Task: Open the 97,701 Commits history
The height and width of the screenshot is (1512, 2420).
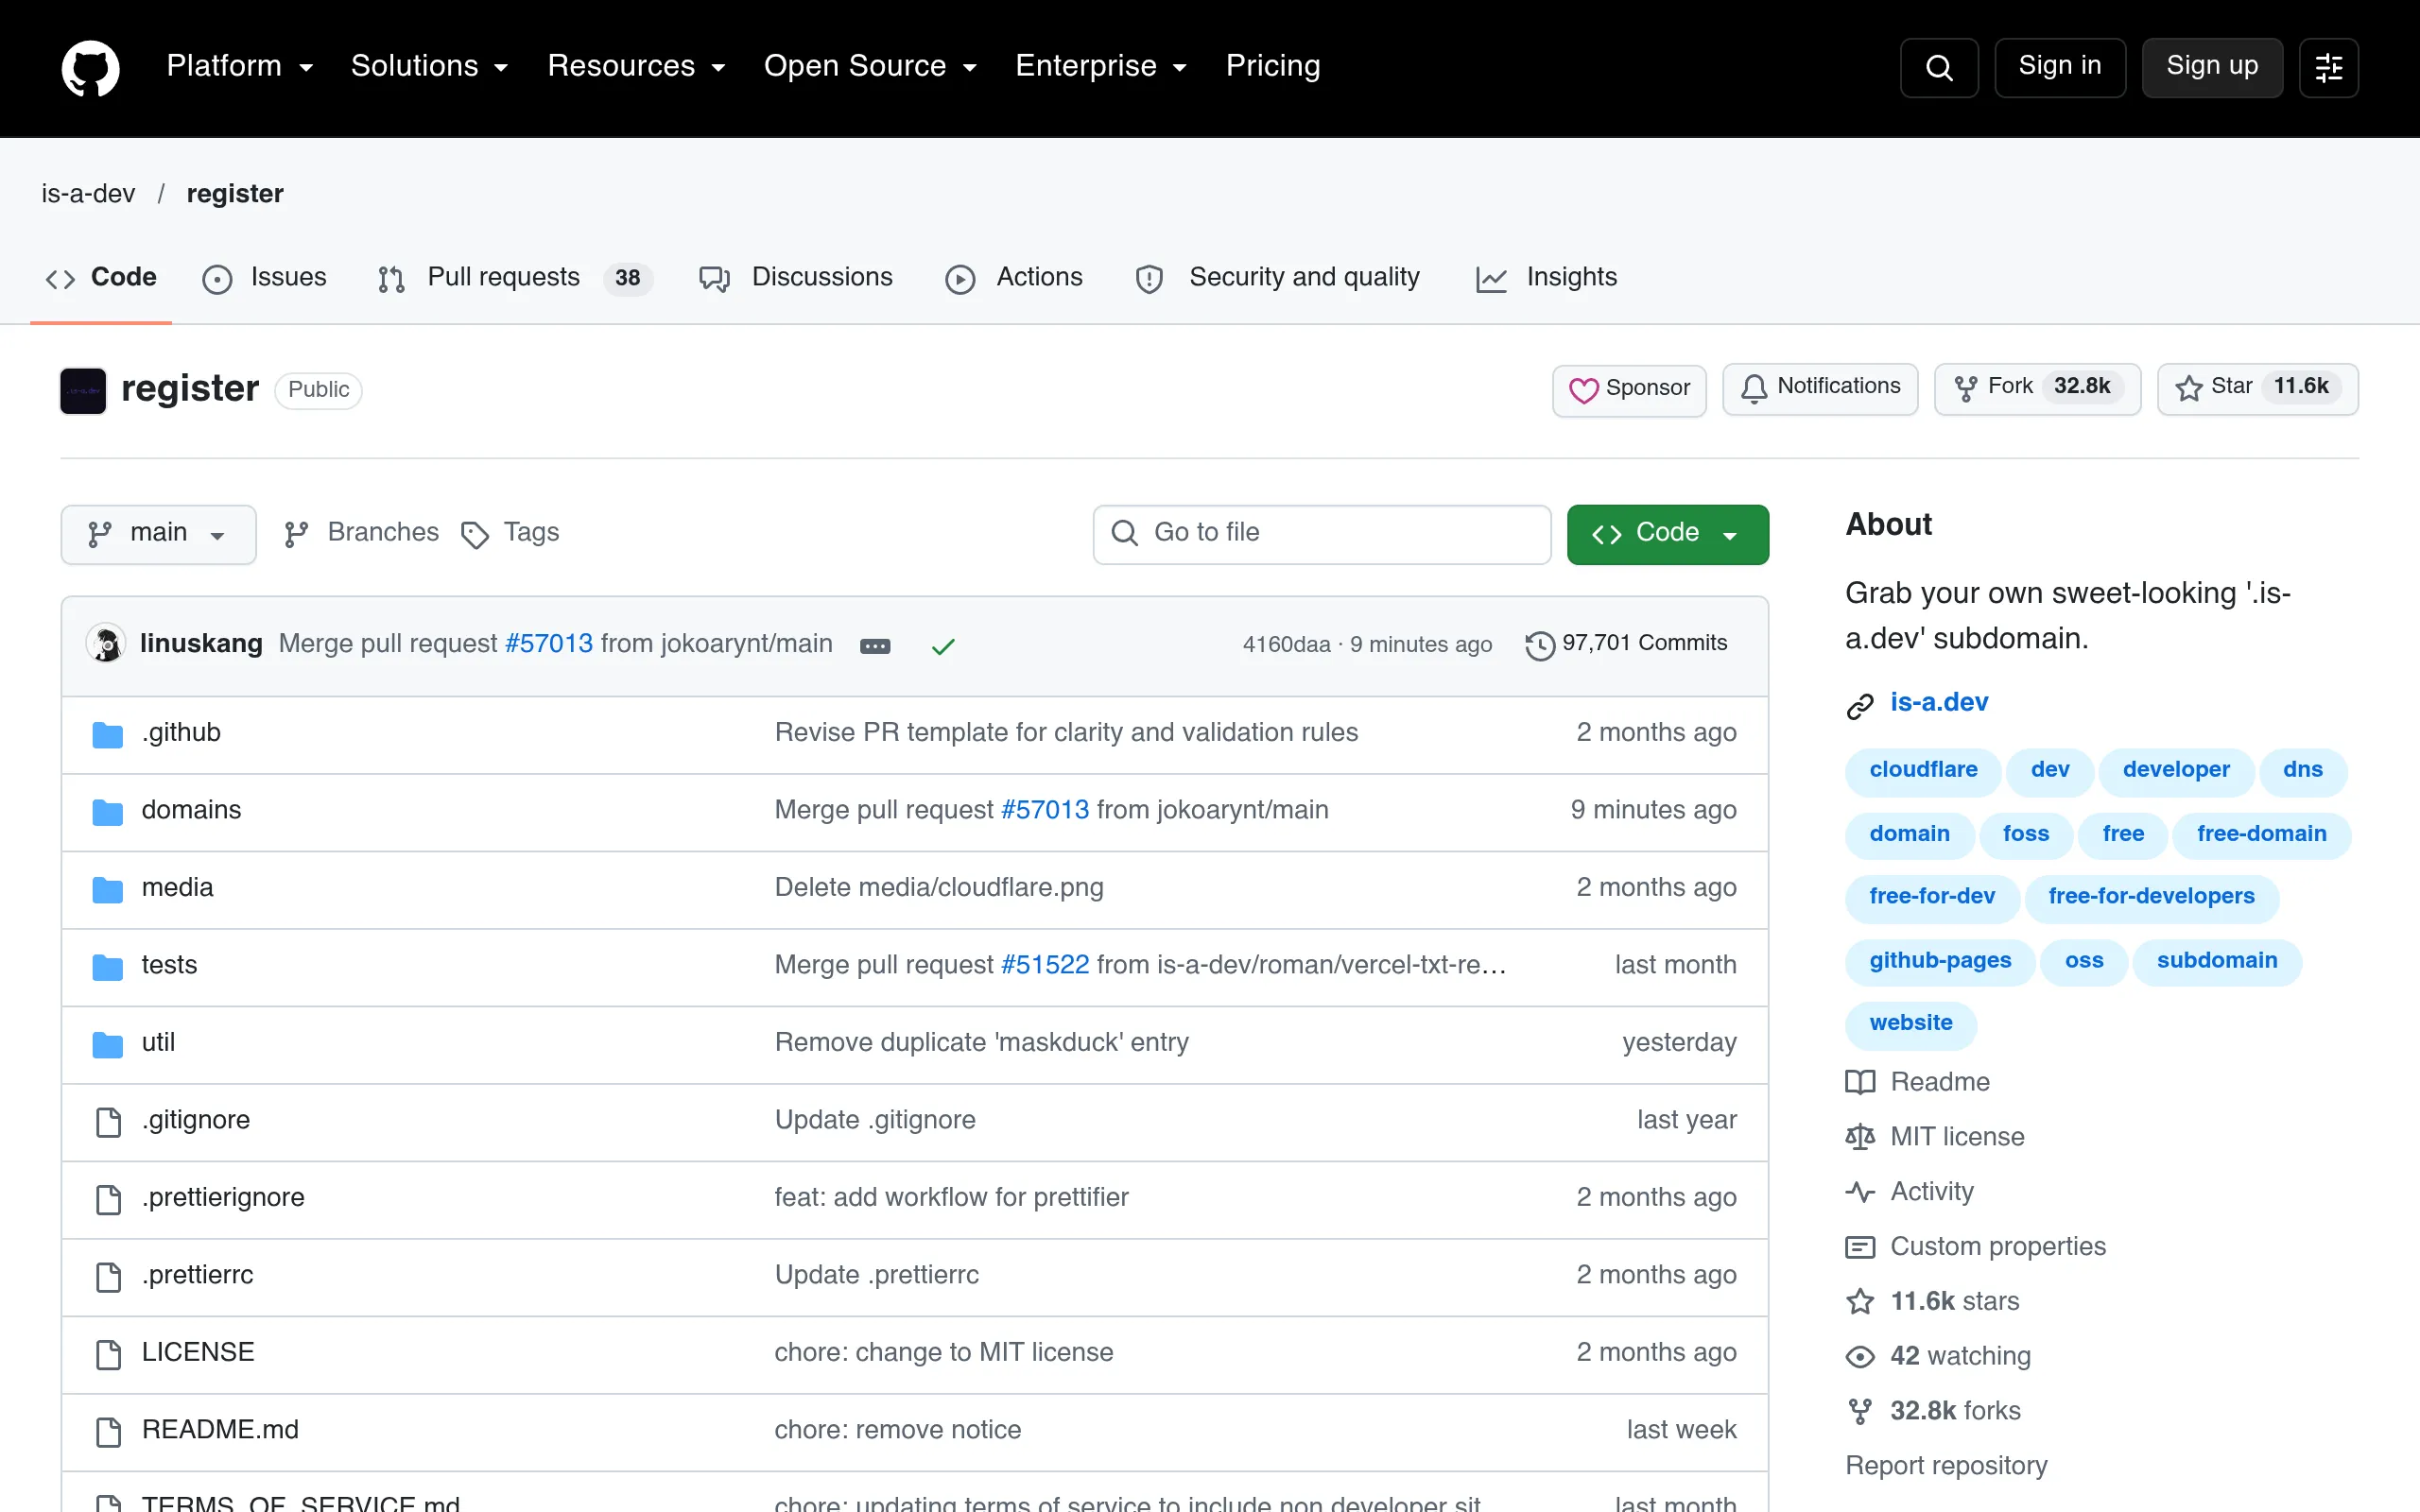Action: (x=1627, y=644)
